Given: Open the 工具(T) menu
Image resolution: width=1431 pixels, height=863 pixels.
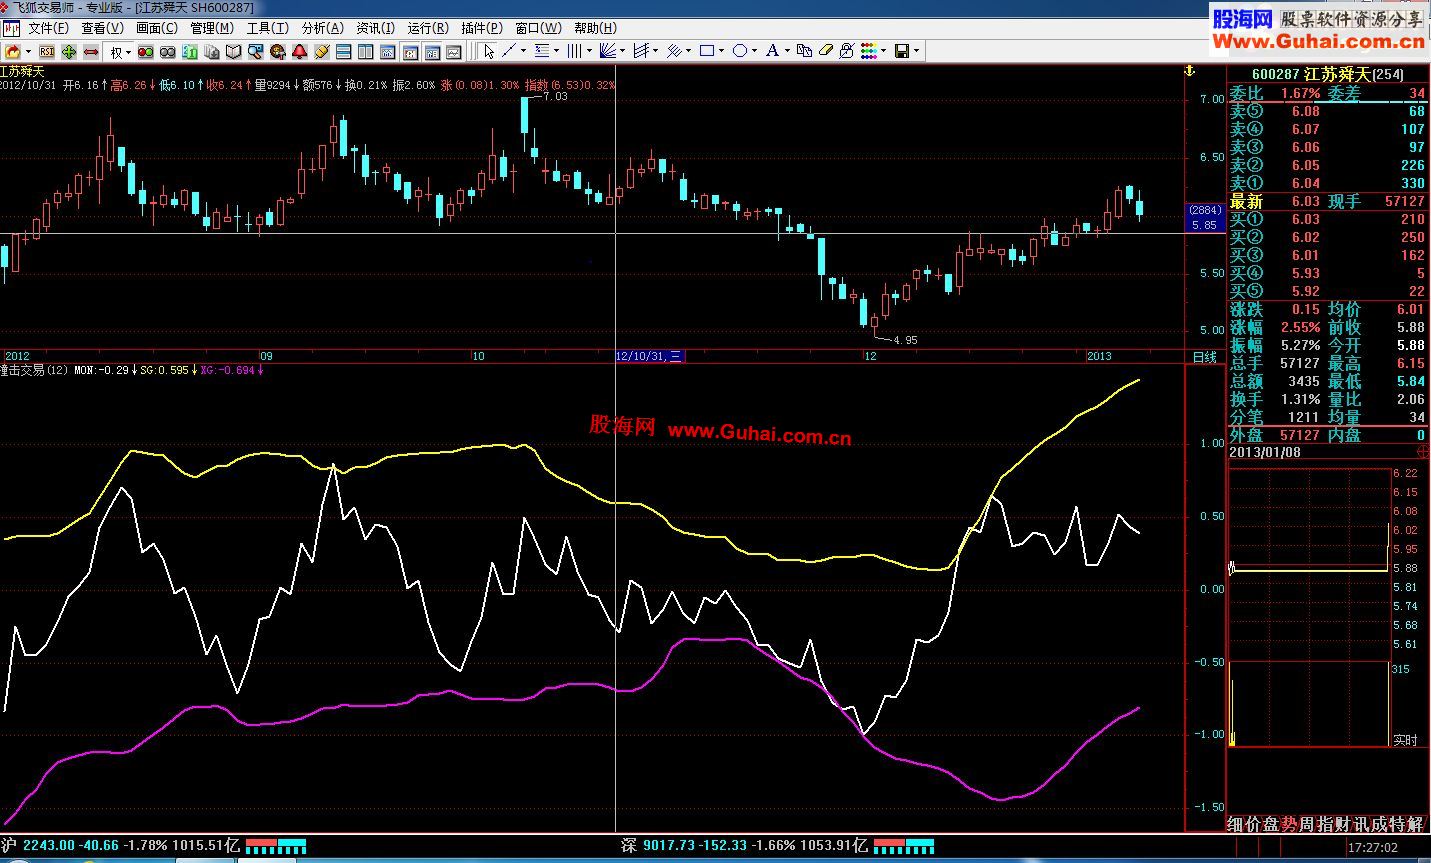Looking at the screenshot, I should [267, 28].
